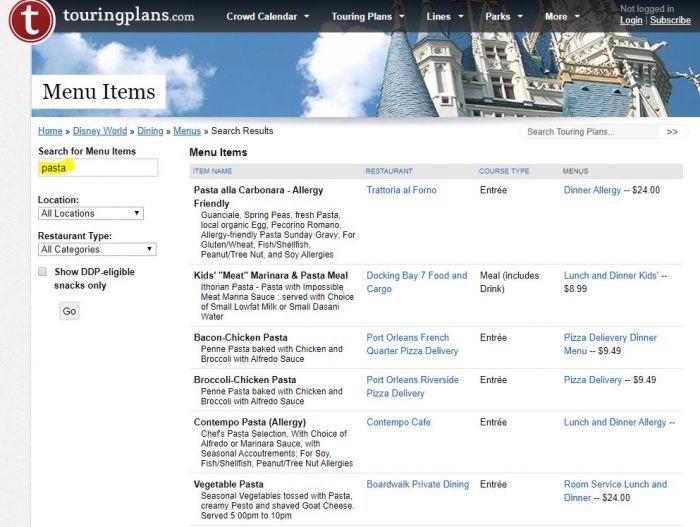Click the 'Vegetable Pasta' item name
Screen dimensions: 700x527
(x=229, y=484)
